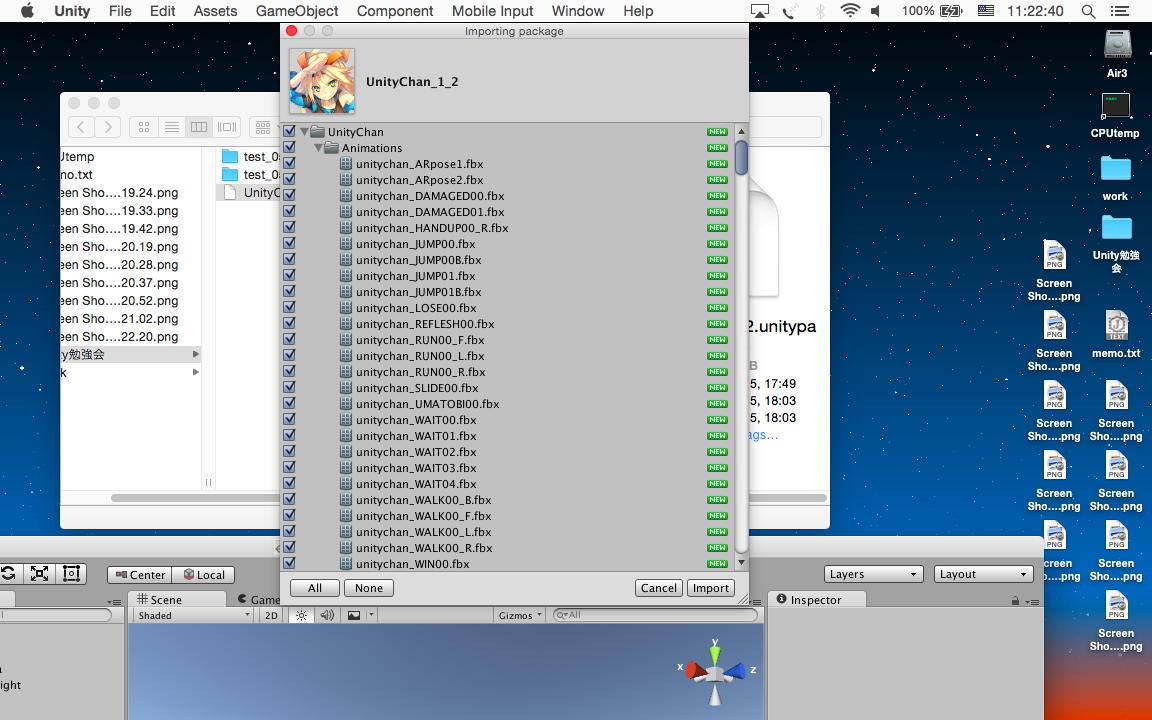Open the Layers dropdown
Viewport: 1152px width, 720px height.
[872, 574]
